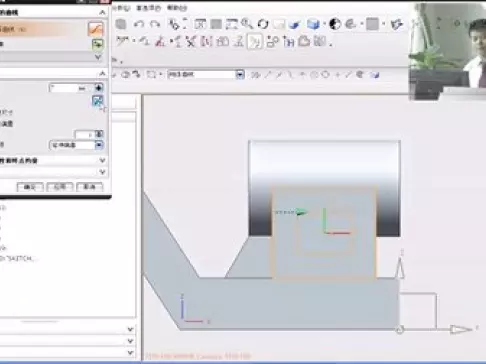Click the Reverse Direction icon in dialog

[x=97, y=100]
